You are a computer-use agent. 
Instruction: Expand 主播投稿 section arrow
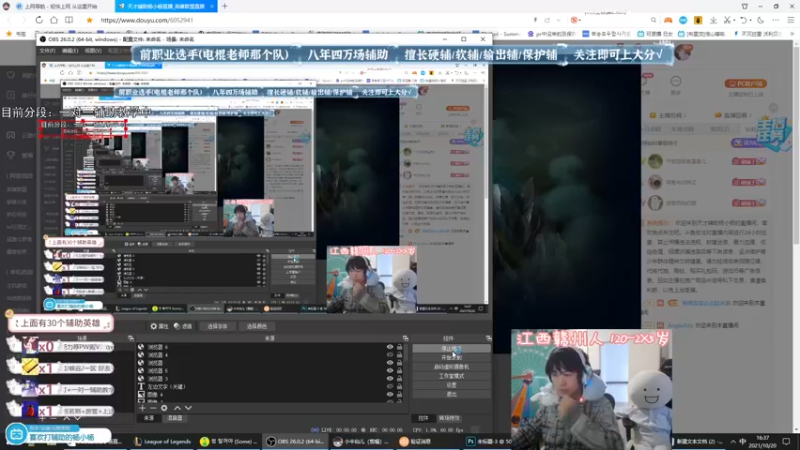[685, 115]
